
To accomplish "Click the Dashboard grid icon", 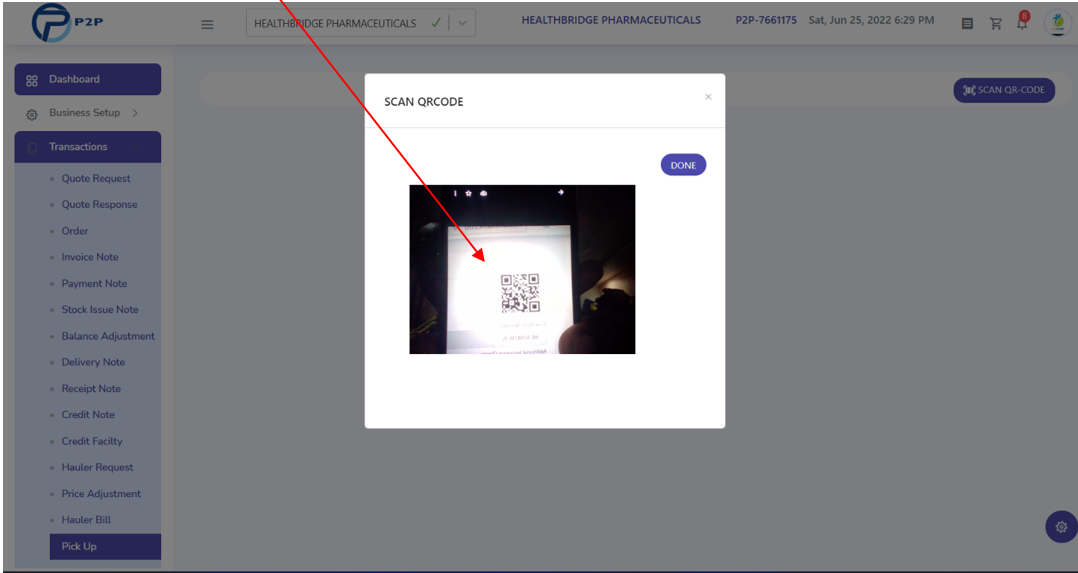I will click(x=32, y=80).
